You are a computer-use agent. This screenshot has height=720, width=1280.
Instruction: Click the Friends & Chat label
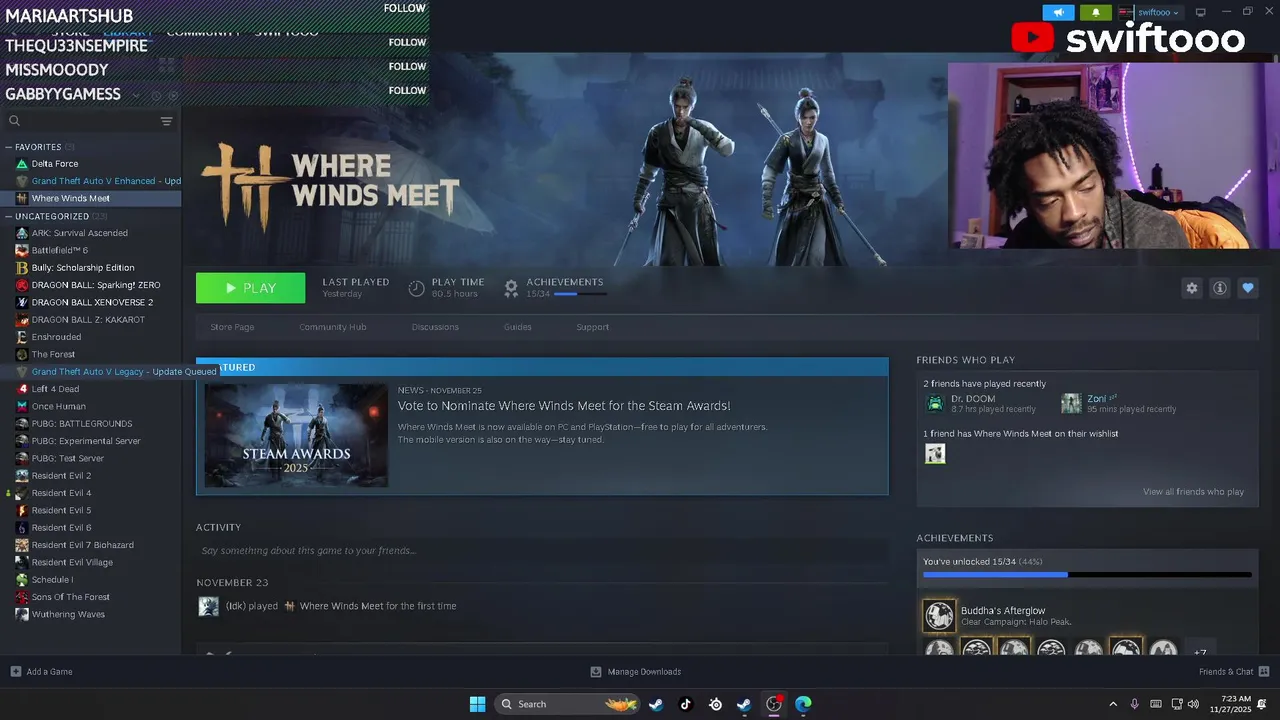tap(1226, 672)
